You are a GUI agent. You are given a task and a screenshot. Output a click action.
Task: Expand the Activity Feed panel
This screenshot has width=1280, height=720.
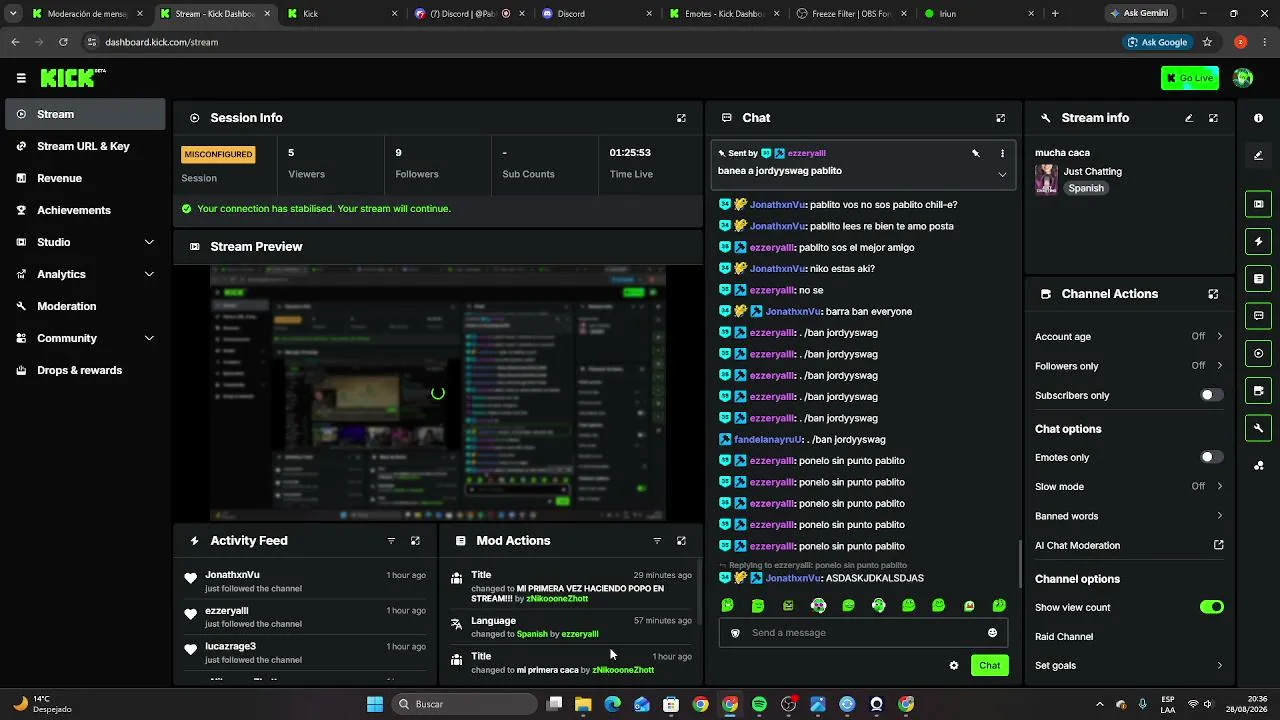[x=415, y=541]
